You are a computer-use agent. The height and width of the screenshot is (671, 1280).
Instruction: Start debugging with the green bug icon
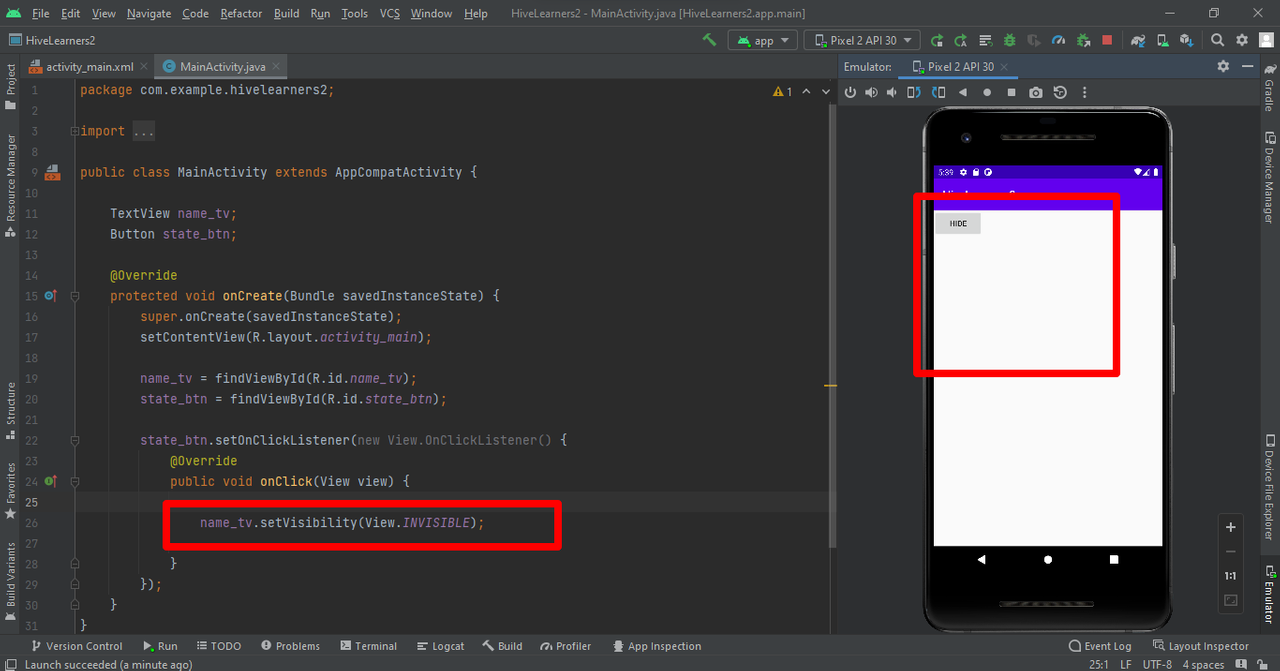[x=1010, y=40]
